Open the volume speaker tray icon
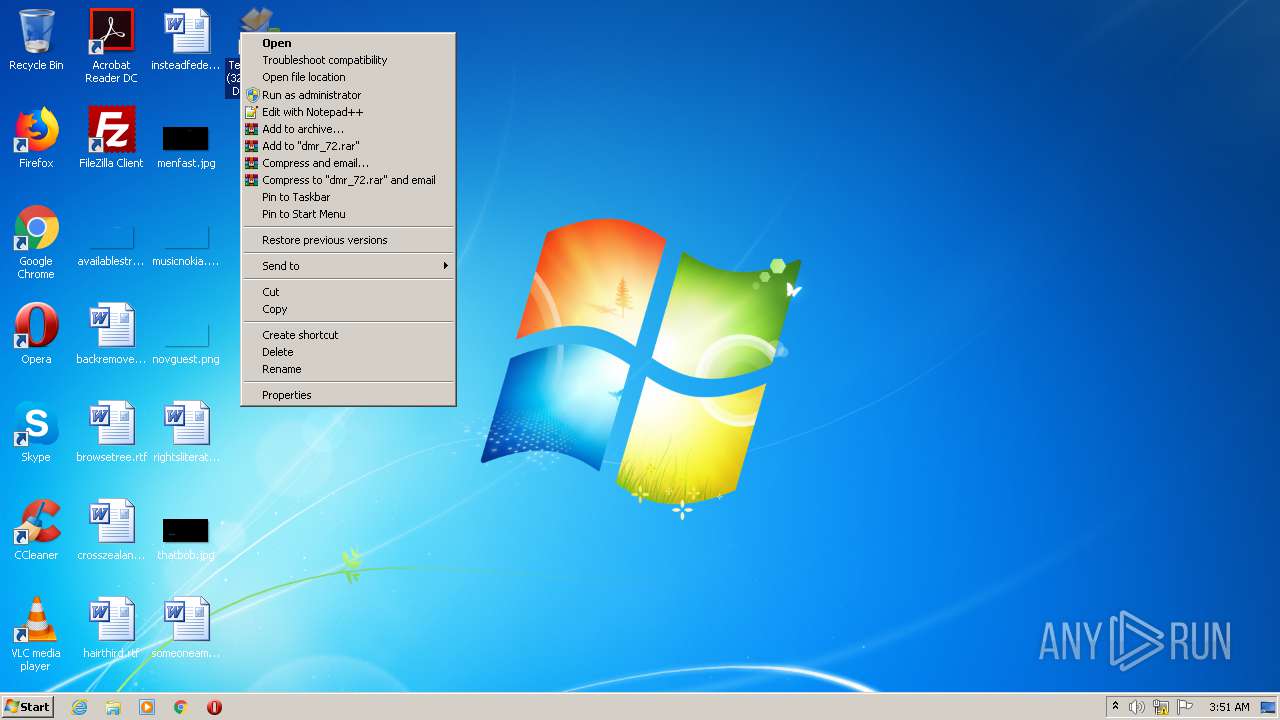This screenshot has height=720, width=1280. 1137,707
